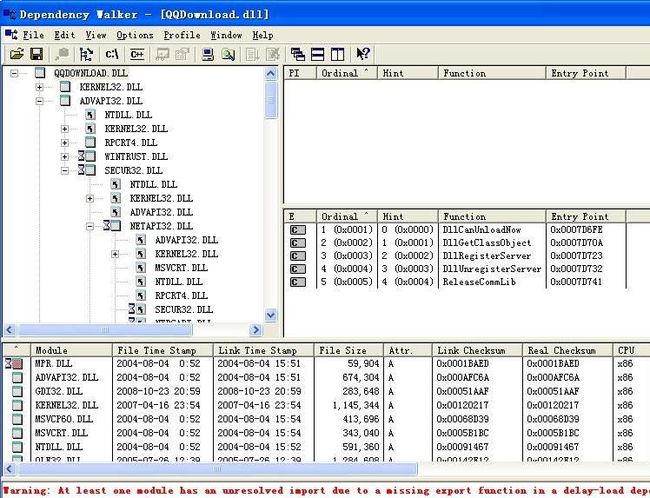
Task: Sort imports pane by PI column header
Action: point(300,73)
